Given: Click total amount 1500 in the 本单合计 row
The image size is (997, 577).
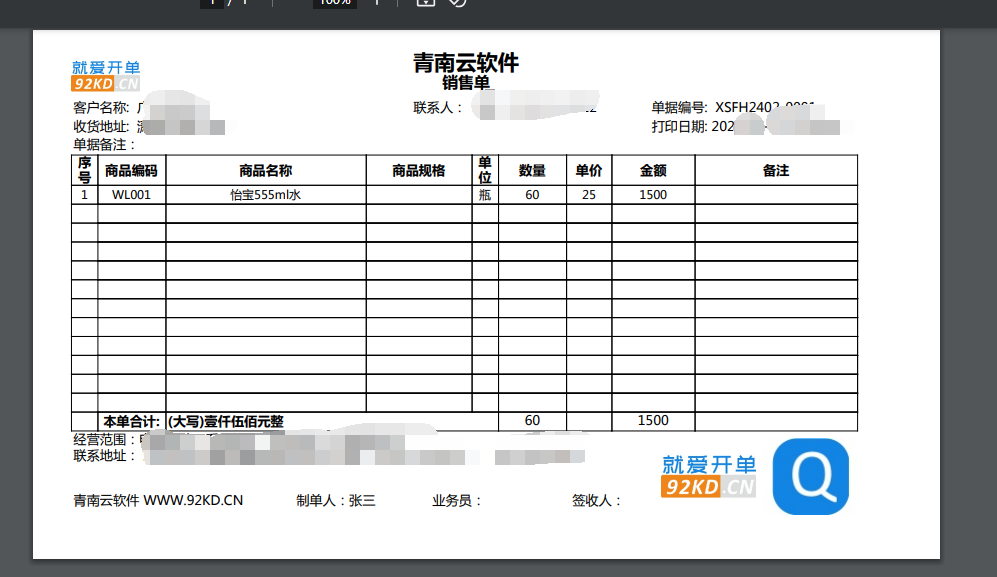Looking at the screenshot, I should coord(653,421).
